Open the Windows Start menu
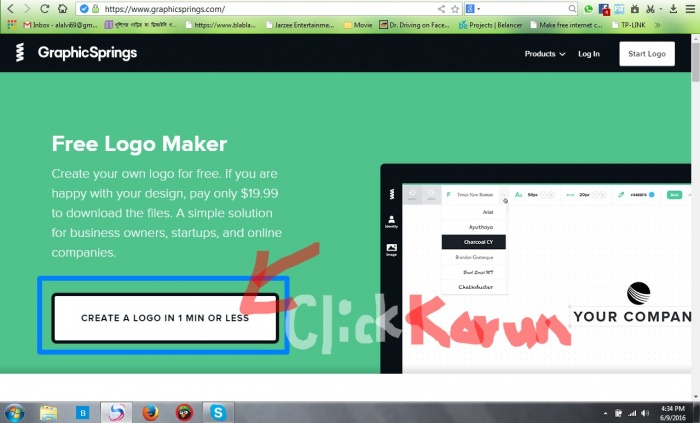700x423 pixels. (x=14, y=412)
